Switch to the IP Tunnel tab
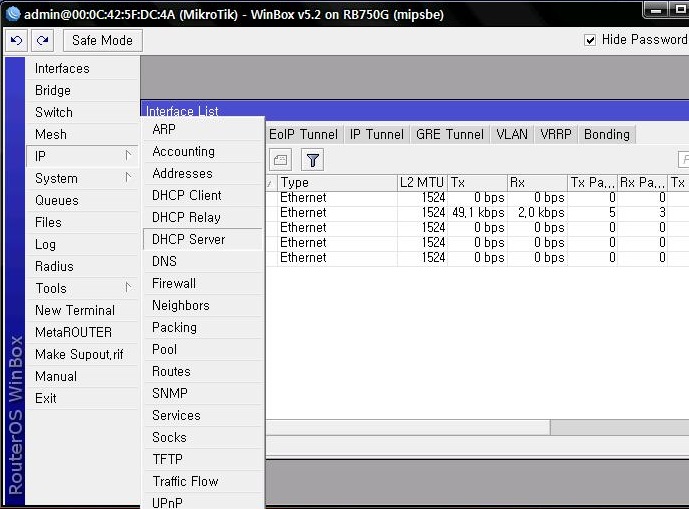The height and width of the screenshot is (509, 689). [377, 135]
